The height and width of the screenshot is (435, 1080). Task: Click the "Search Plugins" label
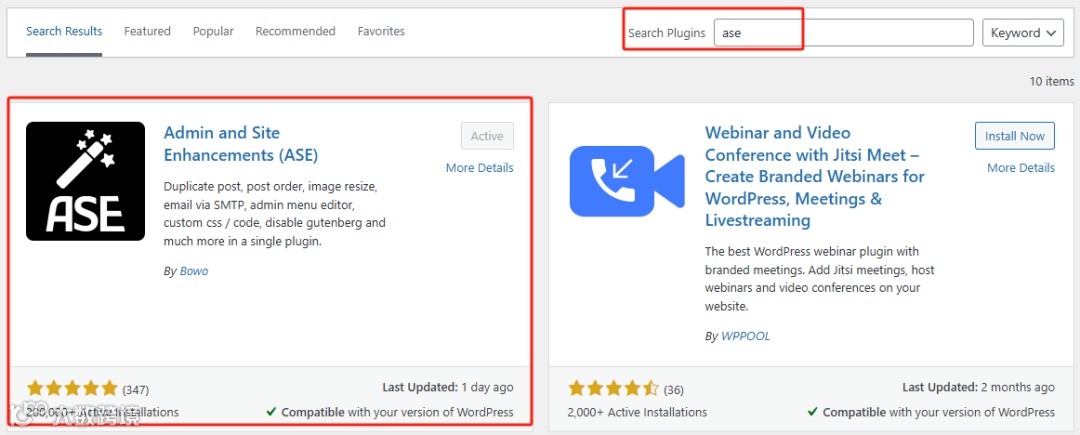[667, 33]
